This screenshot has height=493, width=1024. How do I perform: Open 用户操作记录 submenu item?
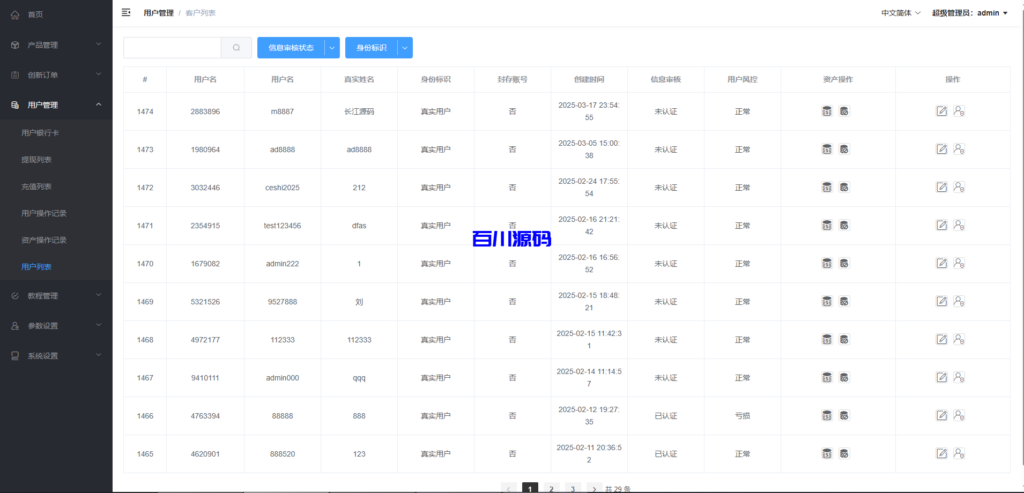(56, 213)
